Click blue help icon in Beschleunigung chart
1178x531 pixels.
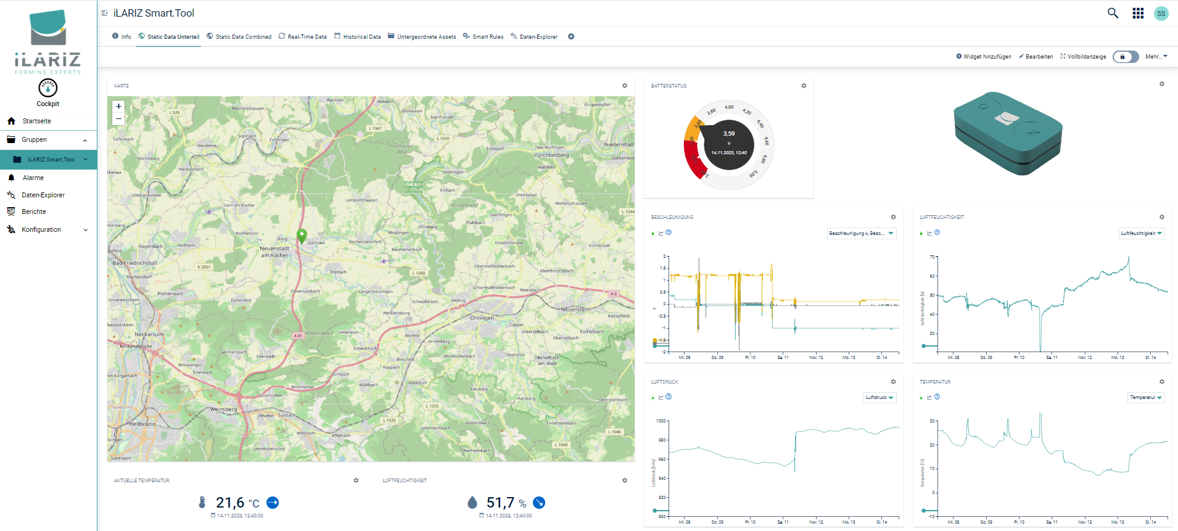pos(669,233)
